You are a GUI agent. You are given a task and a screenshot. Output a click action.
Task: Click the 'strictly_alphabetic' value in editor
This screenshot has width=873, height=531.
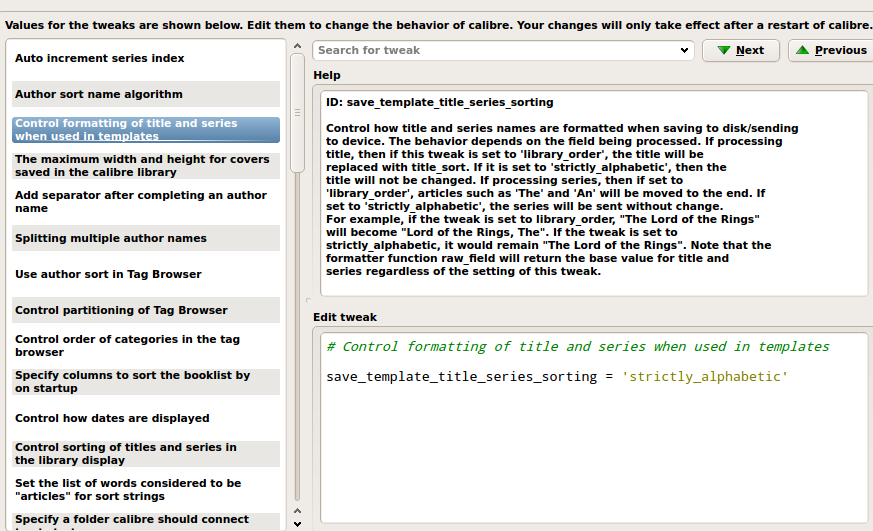coord(704,377)
